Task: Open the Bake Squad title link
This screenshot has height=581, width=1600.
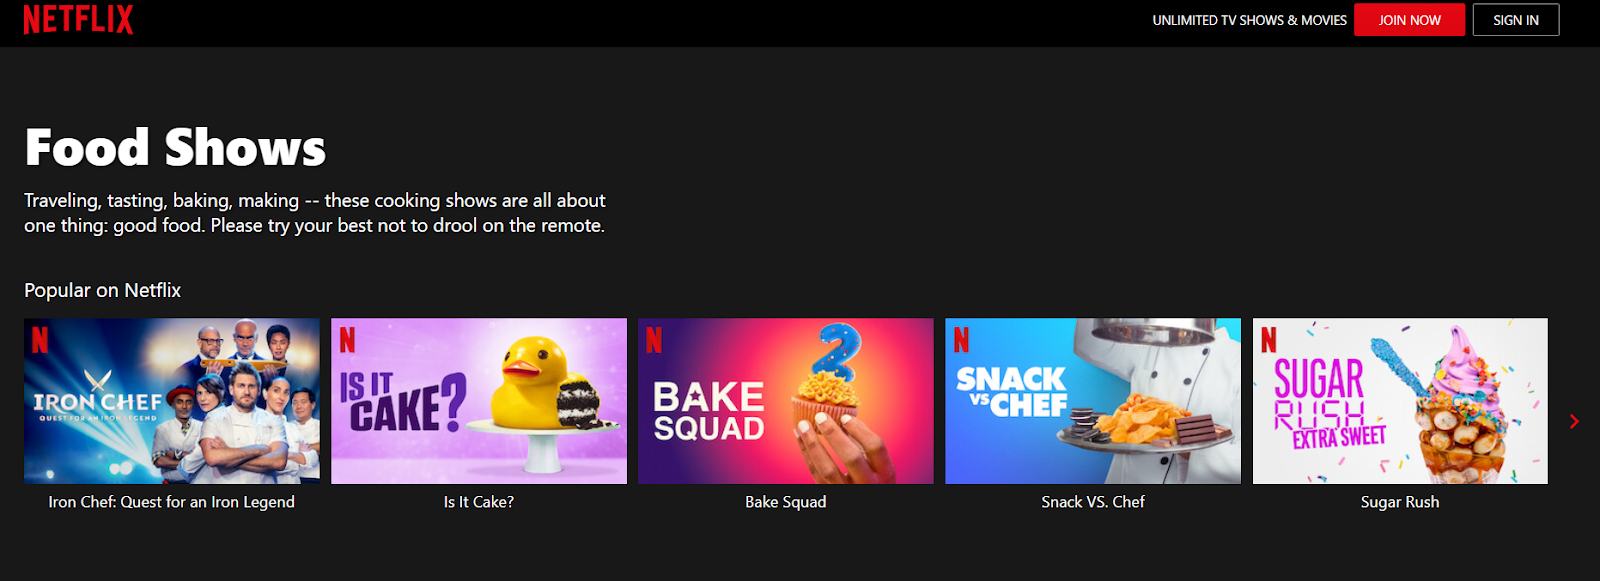Action: (x=786, y=502)
